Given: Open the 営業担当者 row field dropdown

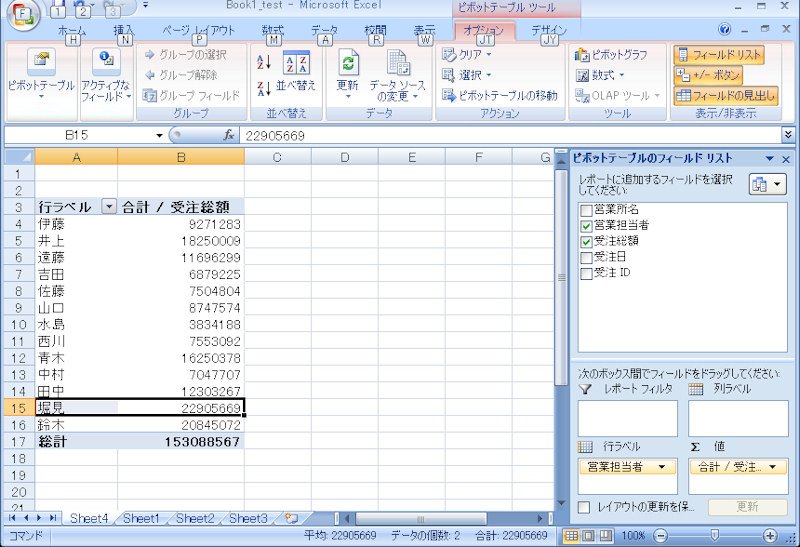Looking at the screenshot, I should pos(662,467).
